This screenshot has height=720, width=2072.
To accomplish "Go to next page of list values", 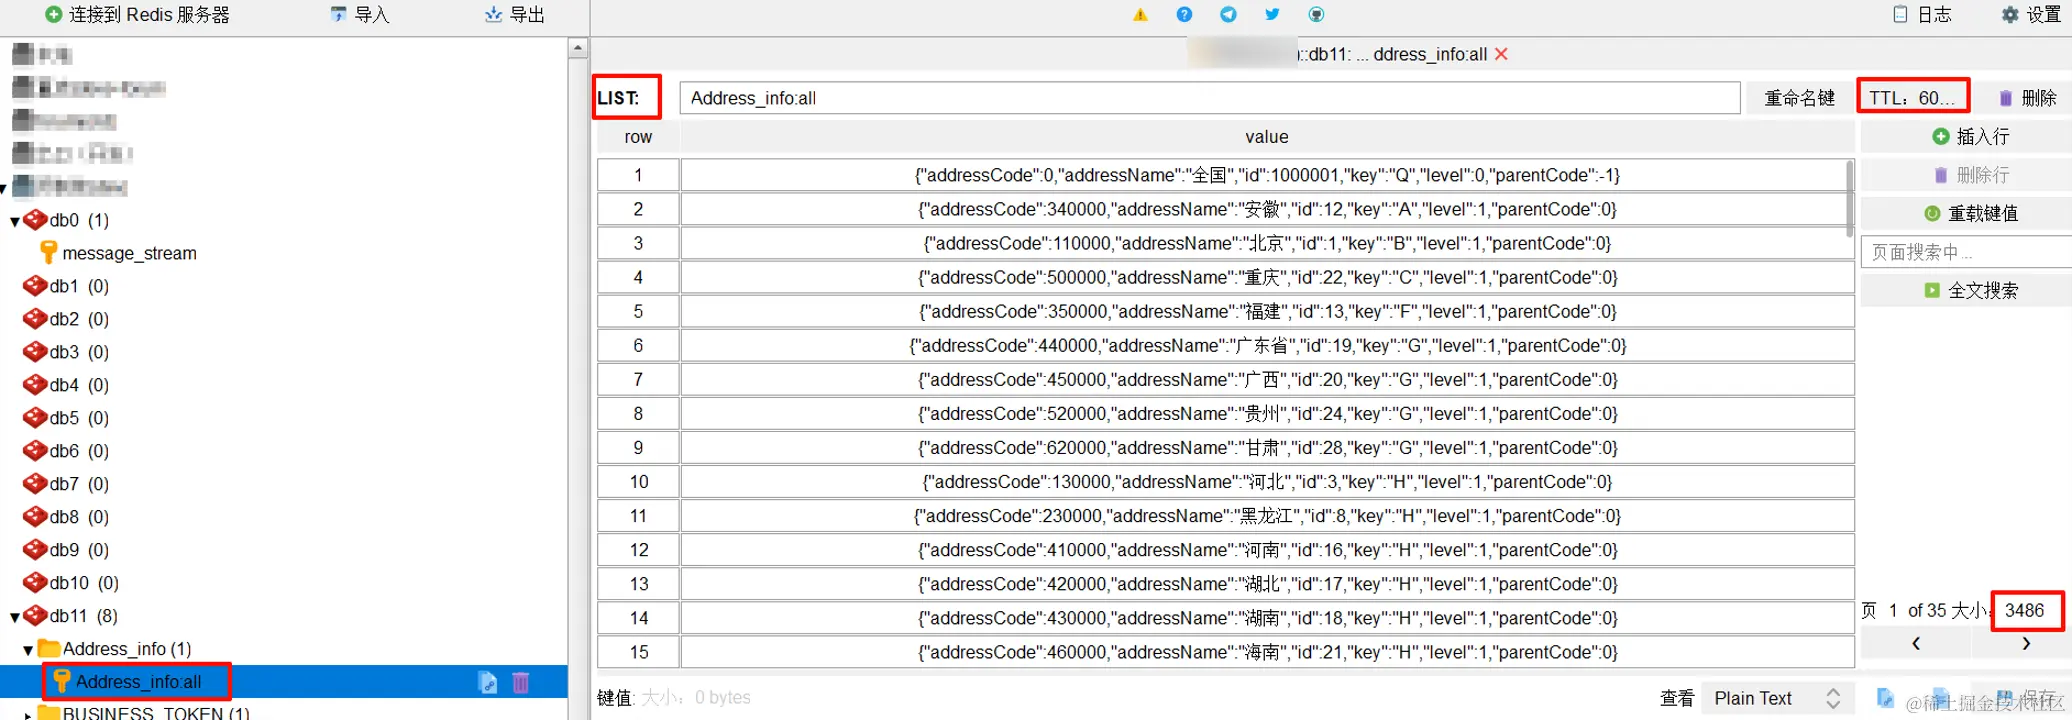I will pos(2026,644).
